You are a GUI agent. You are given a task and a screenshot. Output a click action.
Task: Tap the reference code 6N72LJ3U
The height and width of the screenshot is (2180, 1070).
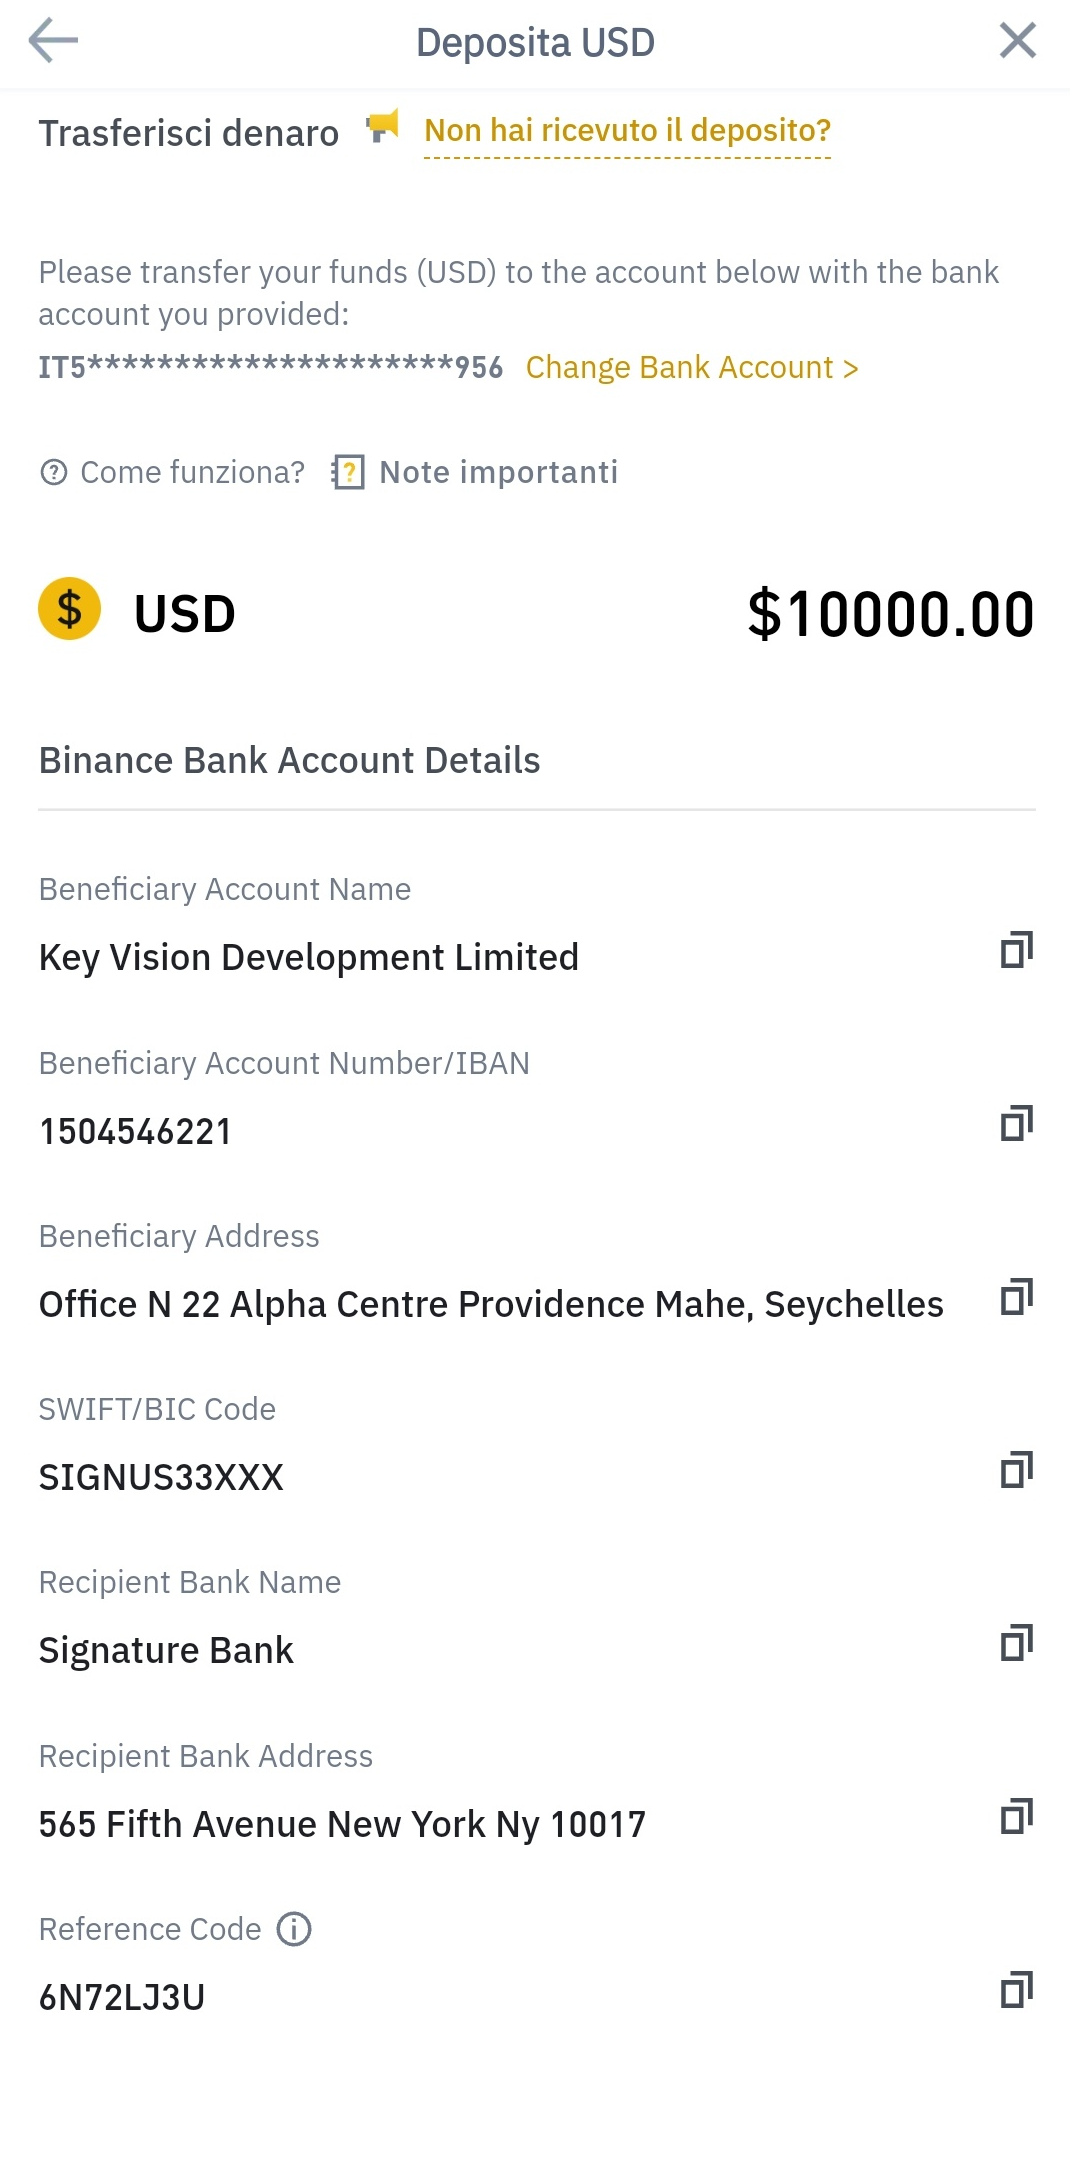pyautogui.click(x=122, y=1997)
